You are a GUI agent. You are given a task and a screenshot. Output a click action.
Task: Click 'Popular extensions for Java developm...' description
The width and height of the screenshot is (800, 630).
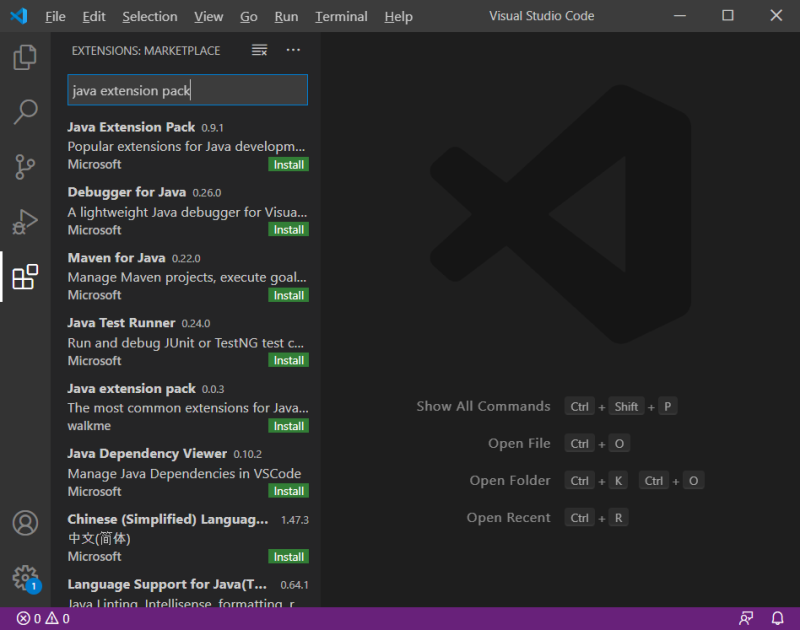coord(186,146)
